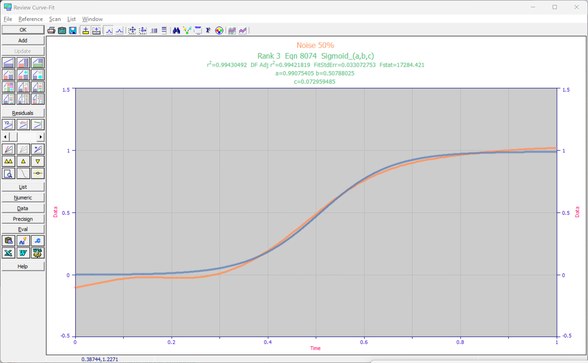Open the Reference menu
Screen dimensions: 588x363
tap(30, 19)
